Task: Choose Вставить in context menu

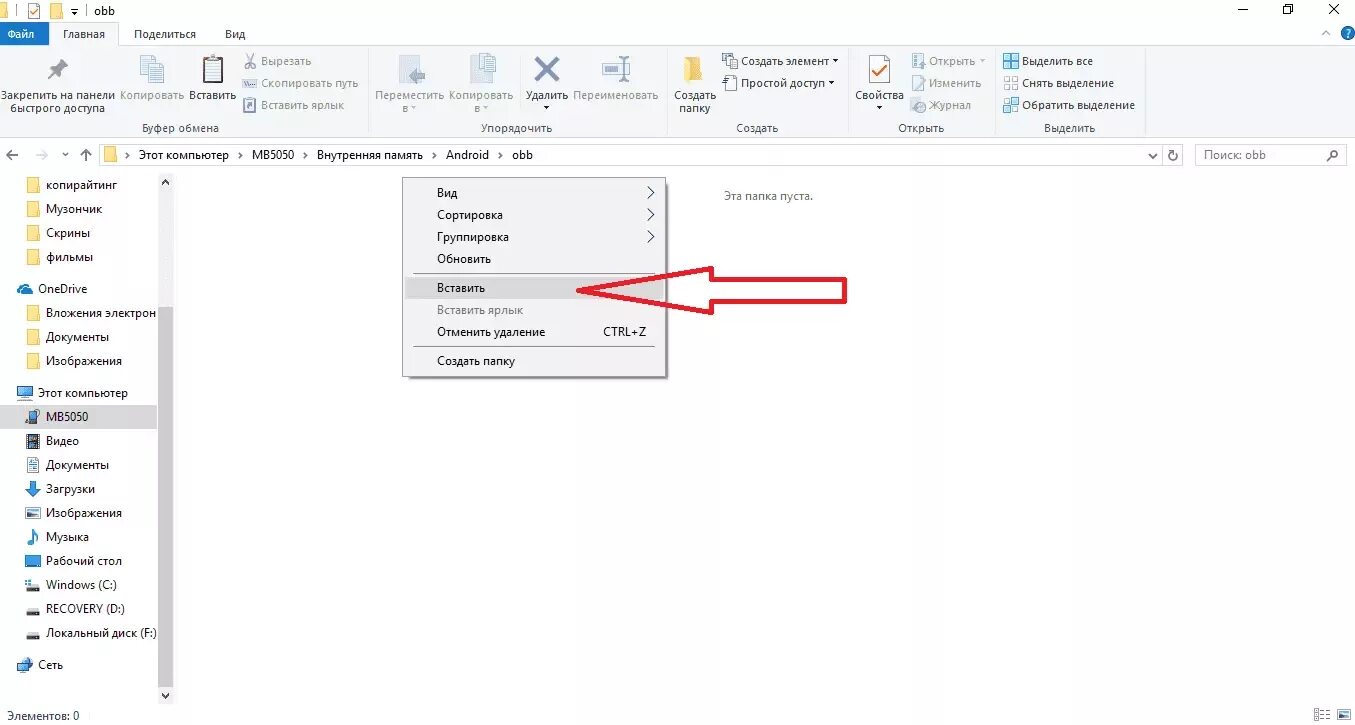Action: (534, 287)
